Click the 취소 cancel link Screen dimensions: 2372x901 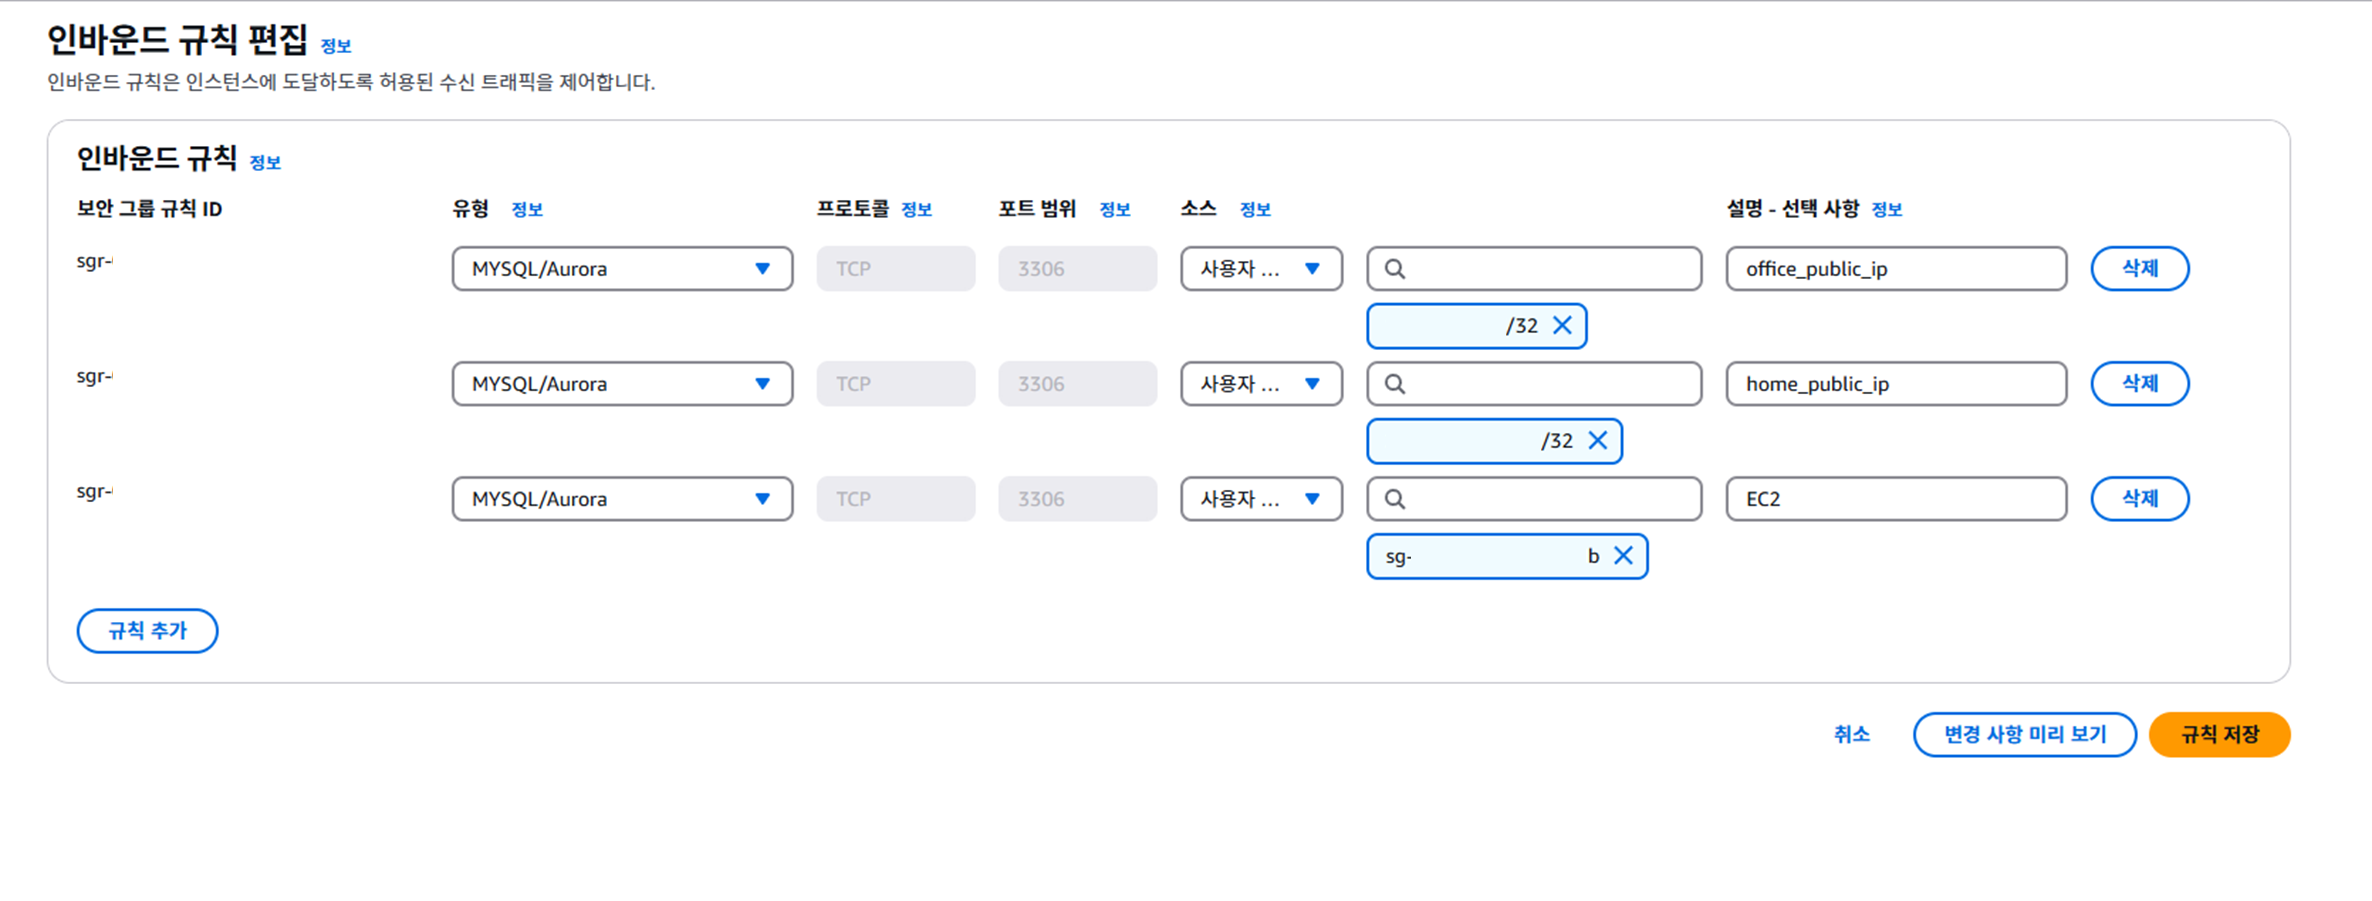click(x=1852, y=735)
